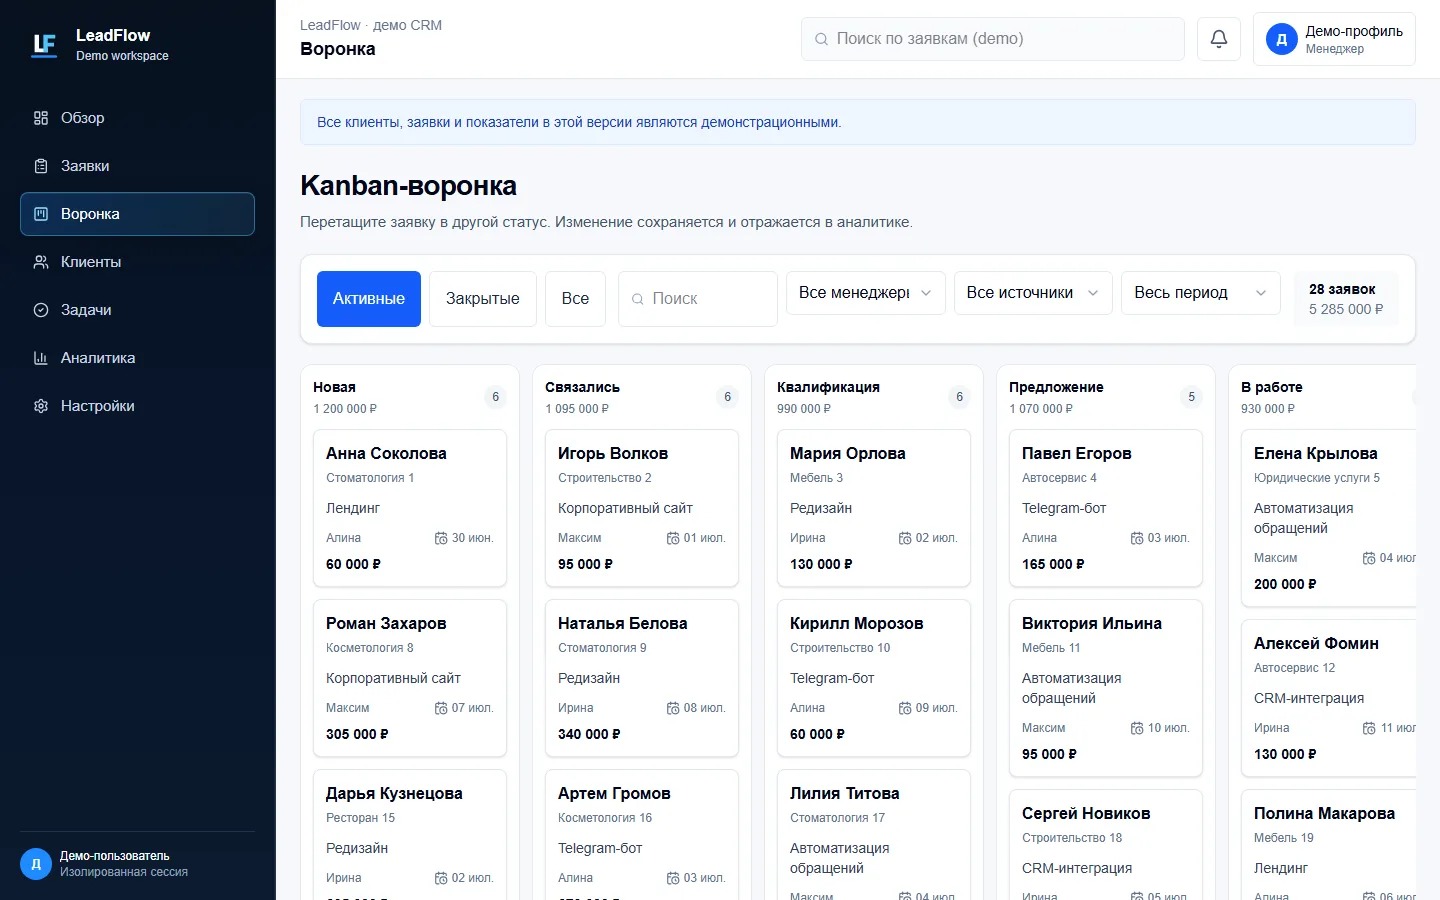The width and height of the screenshot is (1440, 900).
Task: Open Демо-профиль menu button
Action: 1334,39
